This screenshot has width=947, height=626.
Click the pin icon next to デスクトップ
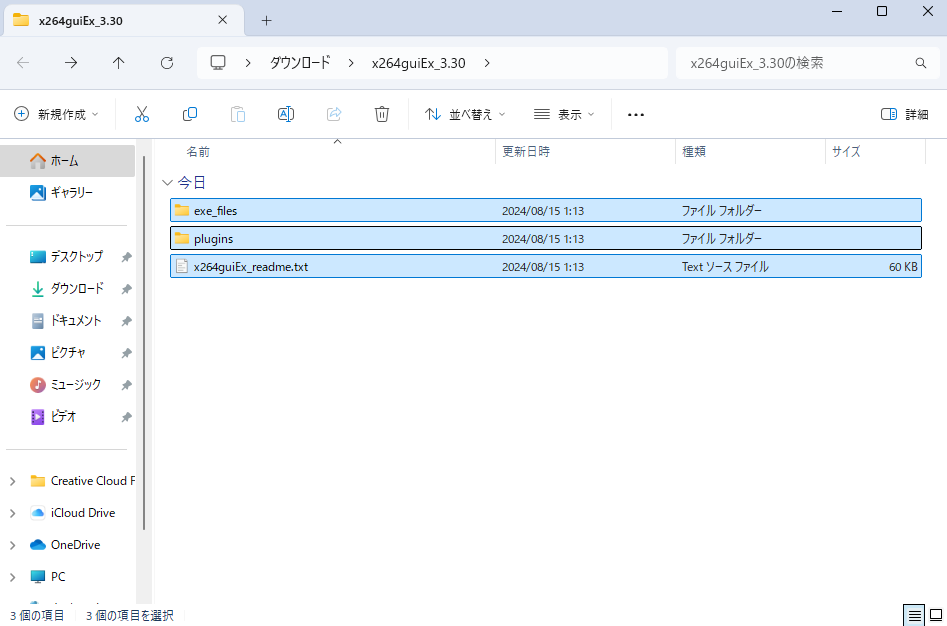click(x=126, y=257)
